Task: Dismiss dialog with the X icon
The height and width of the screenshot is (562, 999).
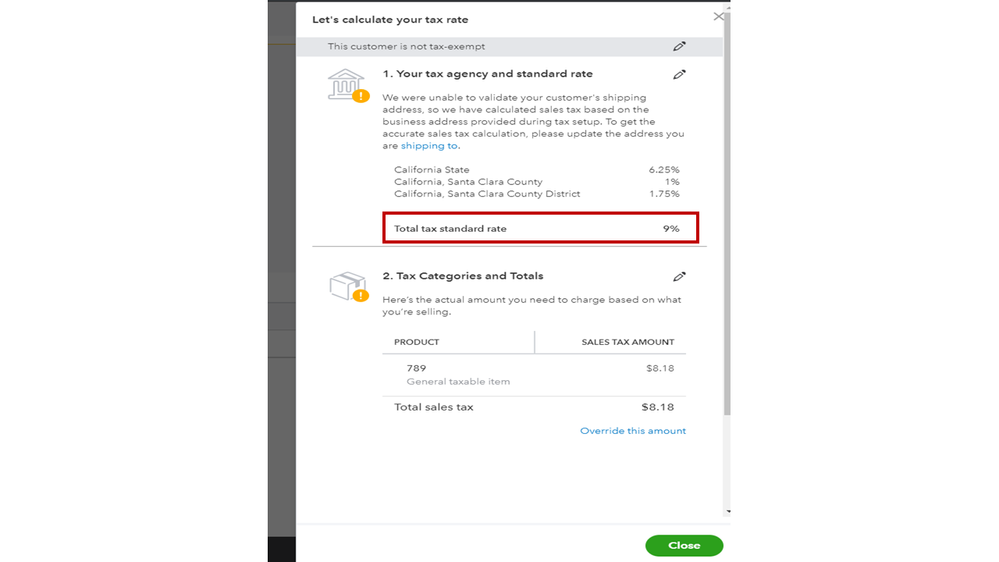Action: (718, 17)
